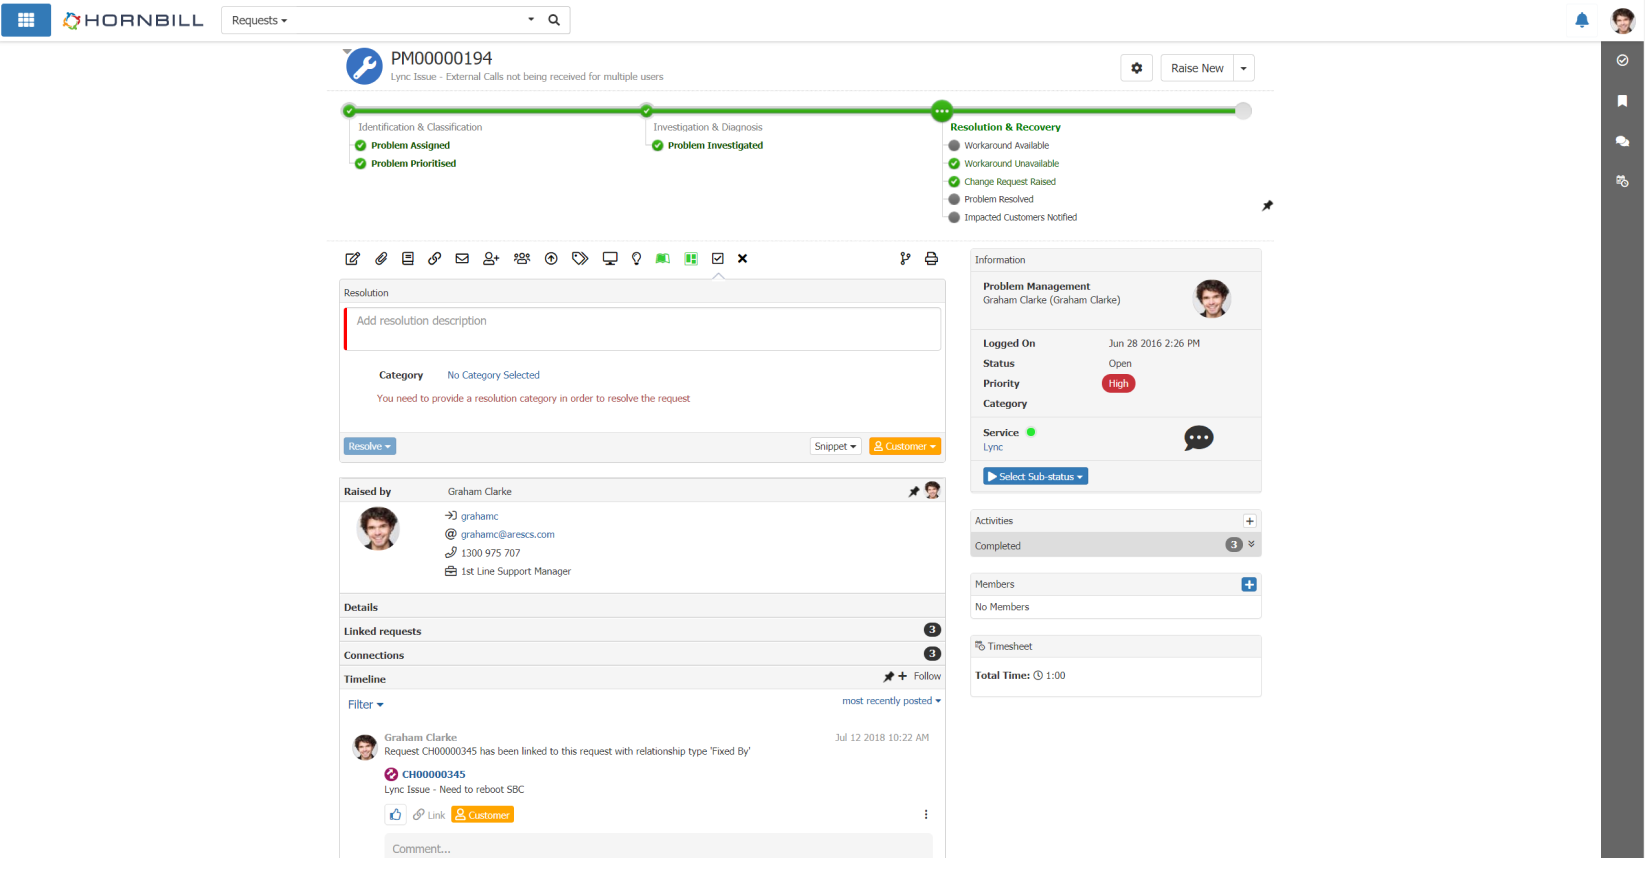Click the cancel X icon in toolbar
This screenshot has width=1645, height=887.
coord(743,259)
